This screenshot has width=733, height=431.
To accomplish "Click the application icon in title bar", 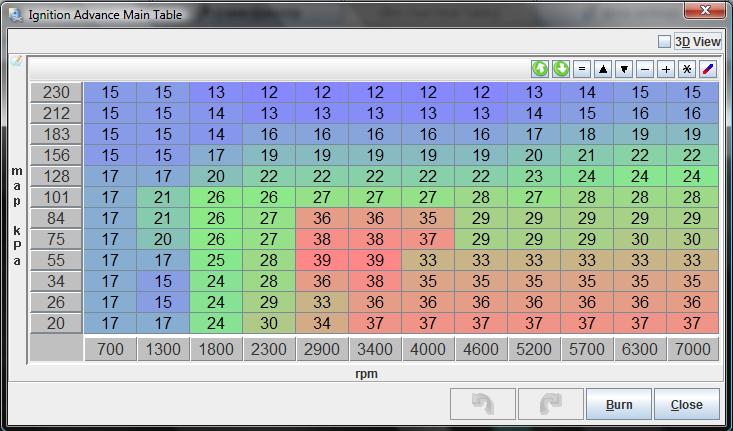I will pos(16,14).
